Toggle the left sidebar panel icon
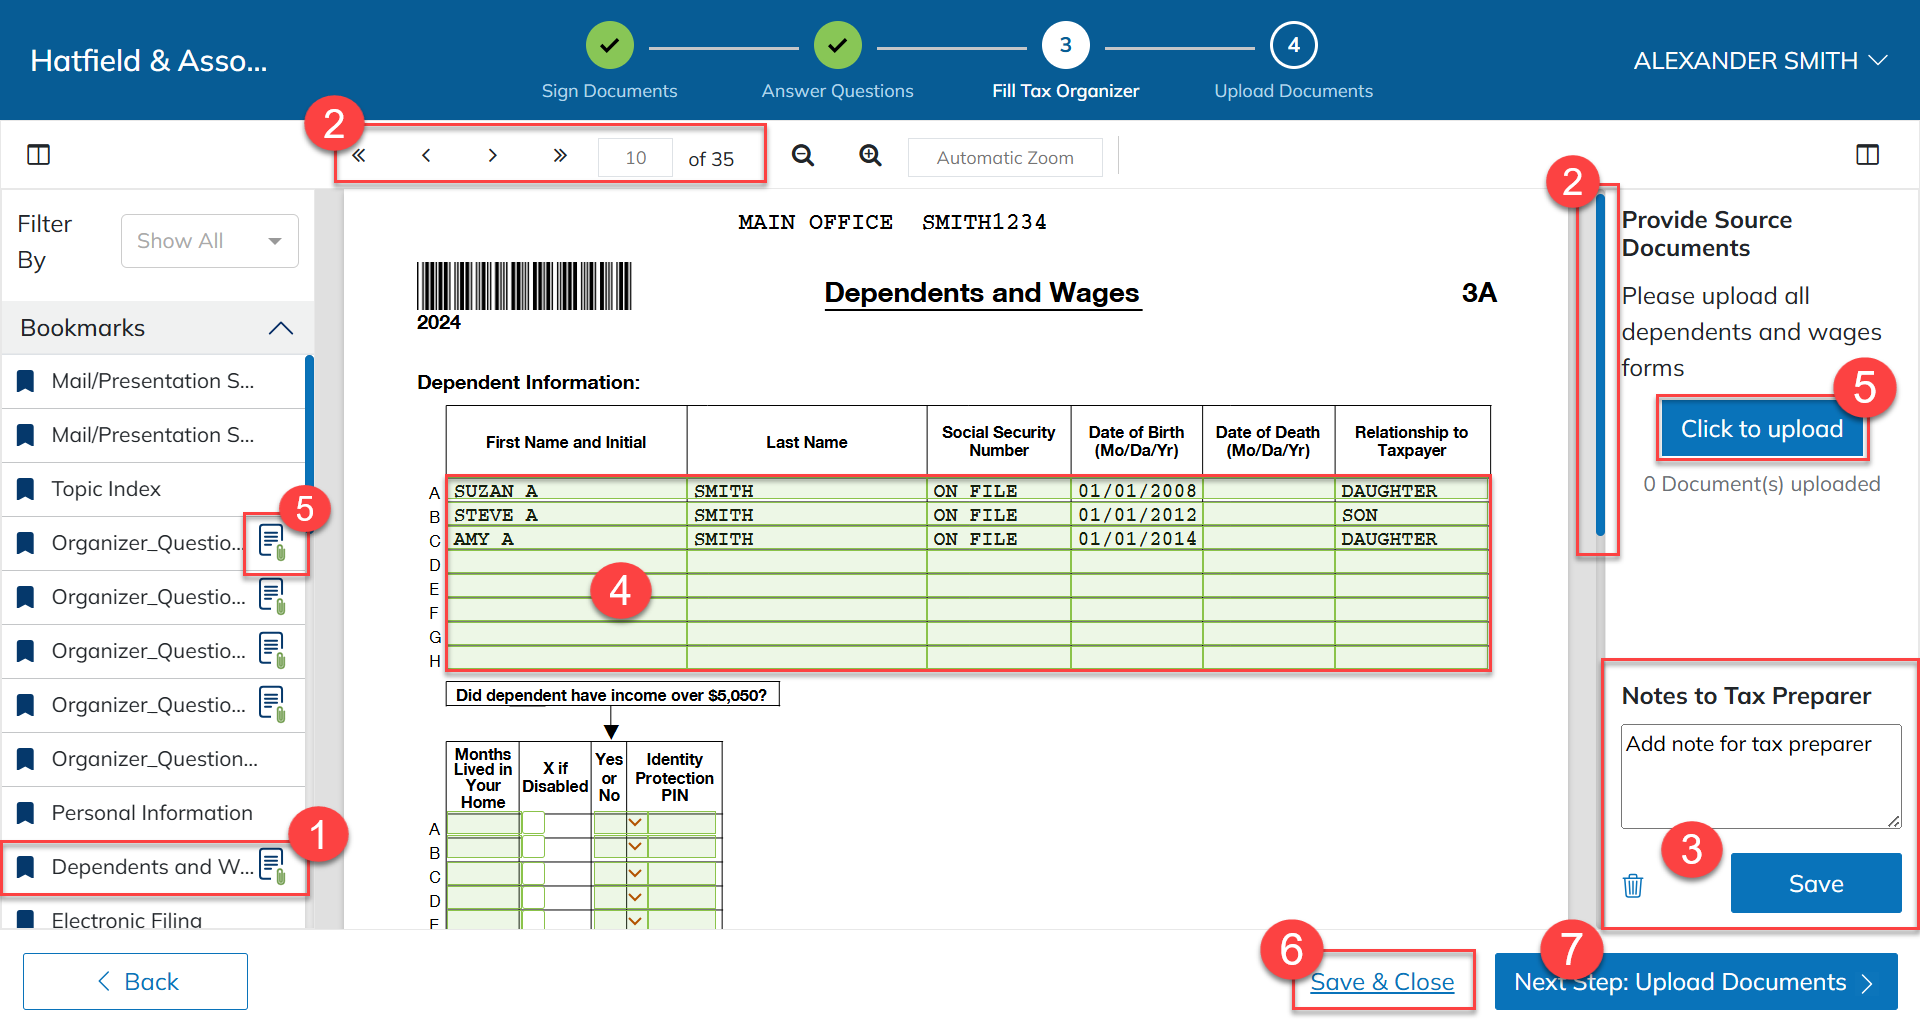This screenshot has width=1920, height=1022. (x=39, y=155)
